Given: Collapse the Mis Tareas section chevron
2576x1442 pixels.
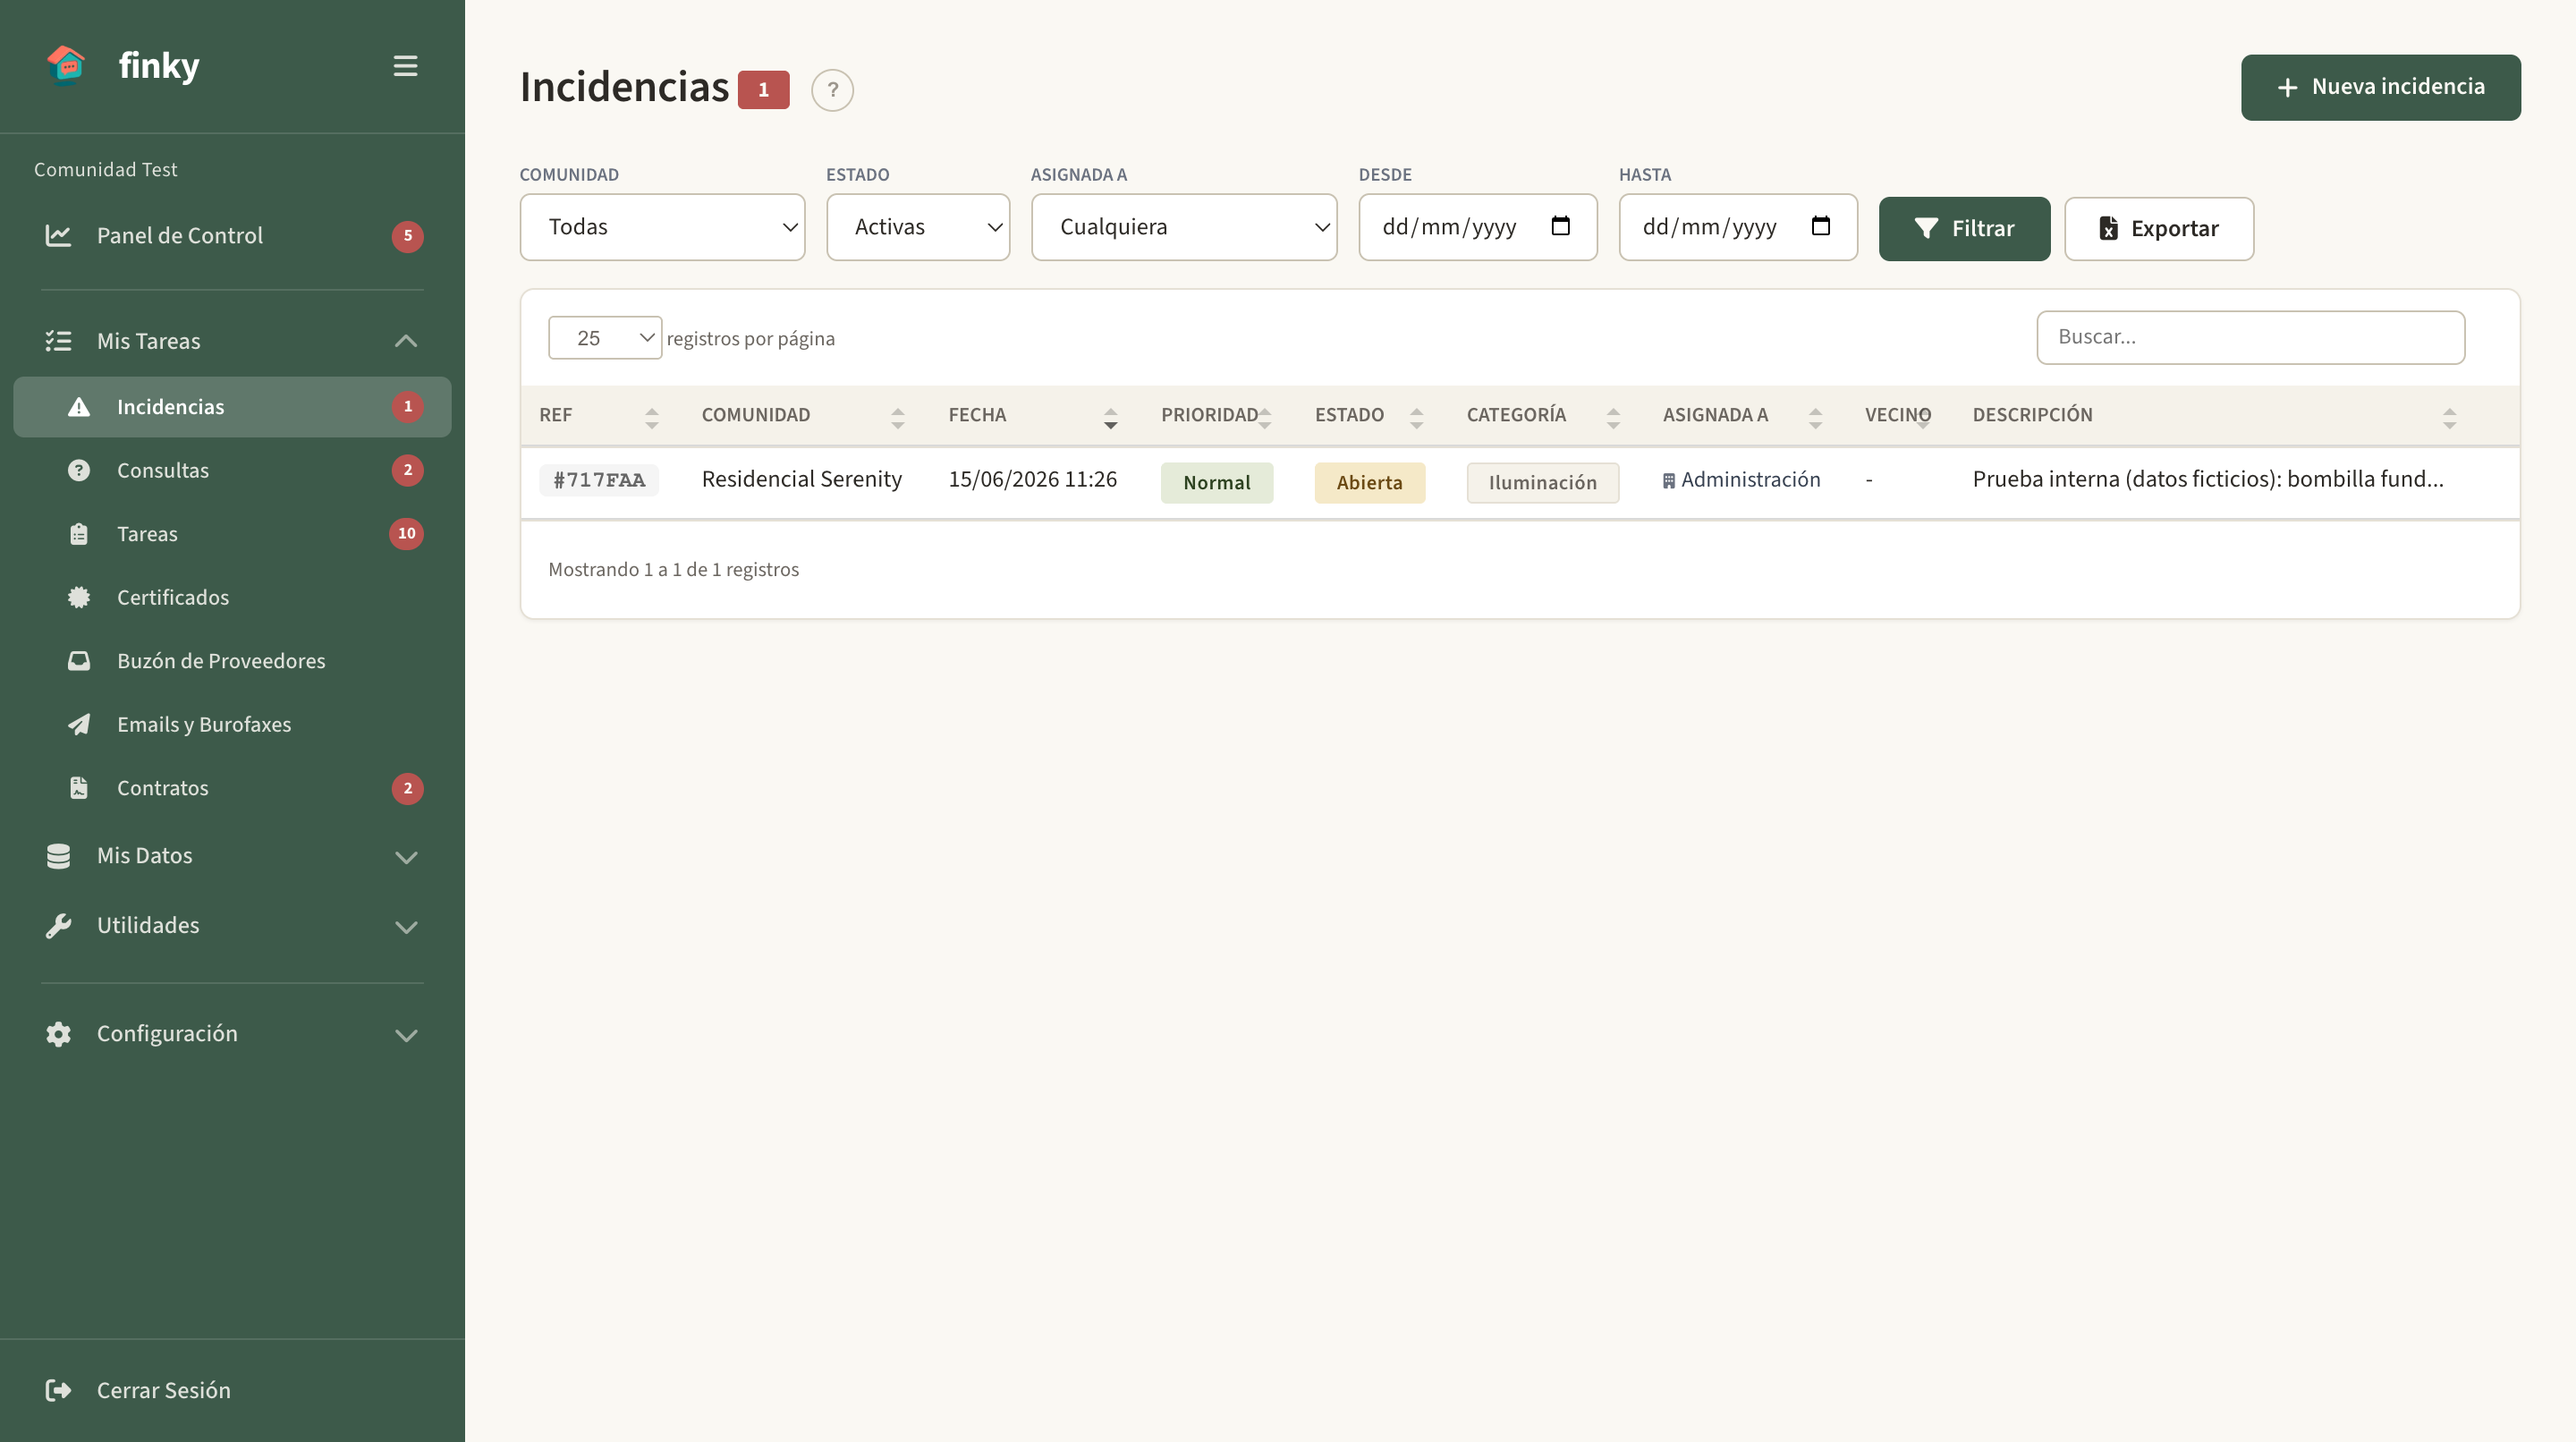Looking at the screenshot, I should [405, 341].
